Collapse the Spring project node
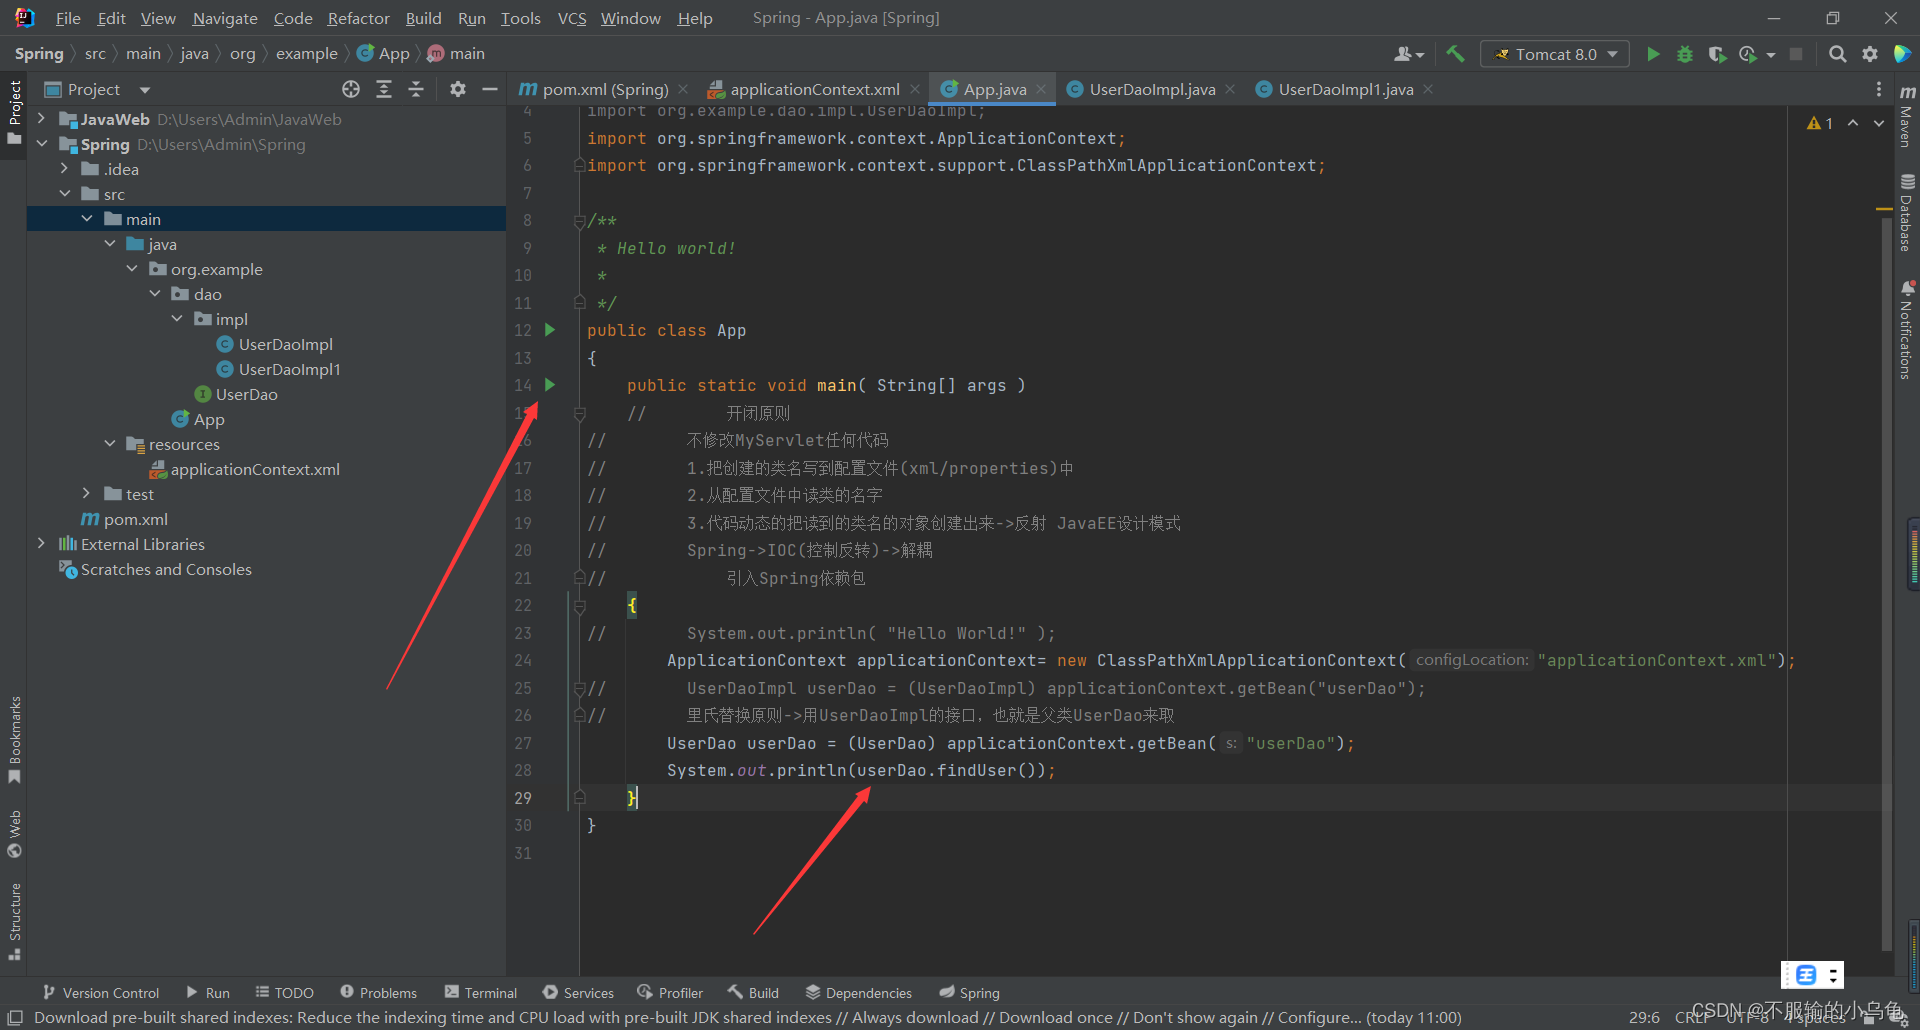Image resolution: width=1920 pixels, height=1030 pixels. [x=41, y=144]
